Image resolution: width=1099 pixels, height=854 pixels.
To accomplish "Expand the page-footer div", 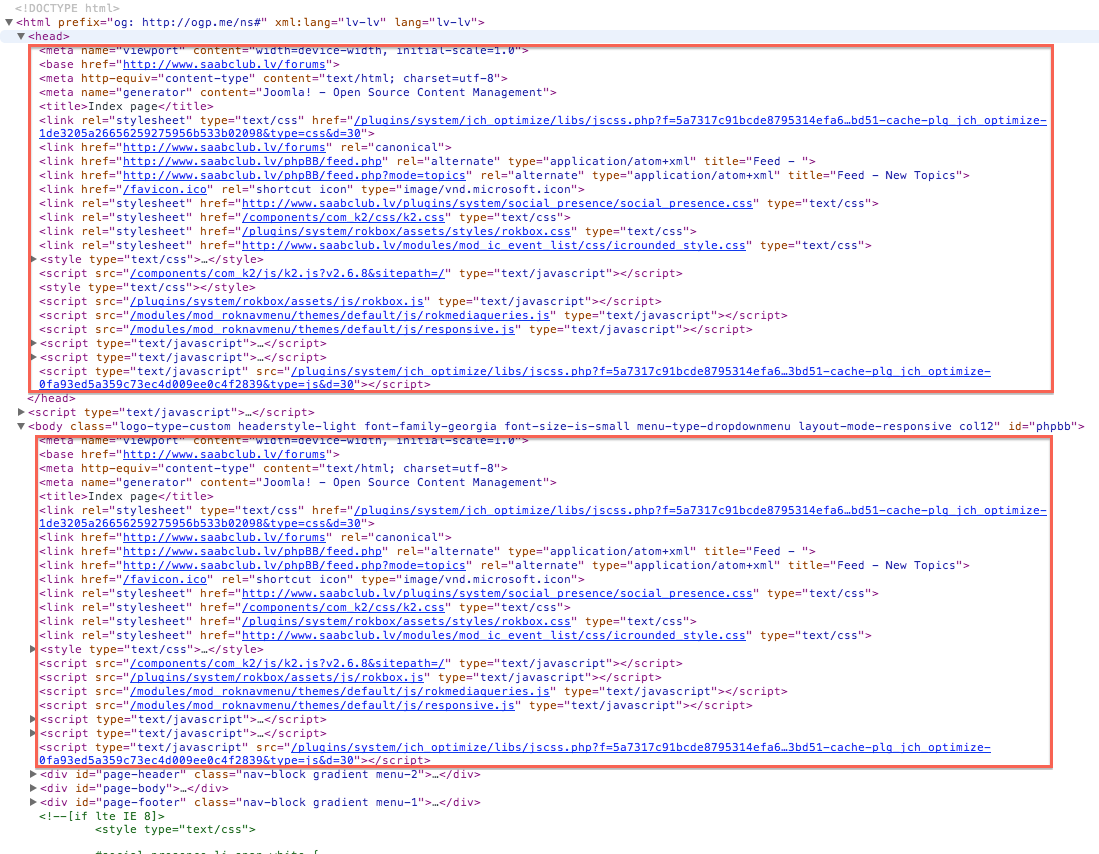I will click(34, 802).
